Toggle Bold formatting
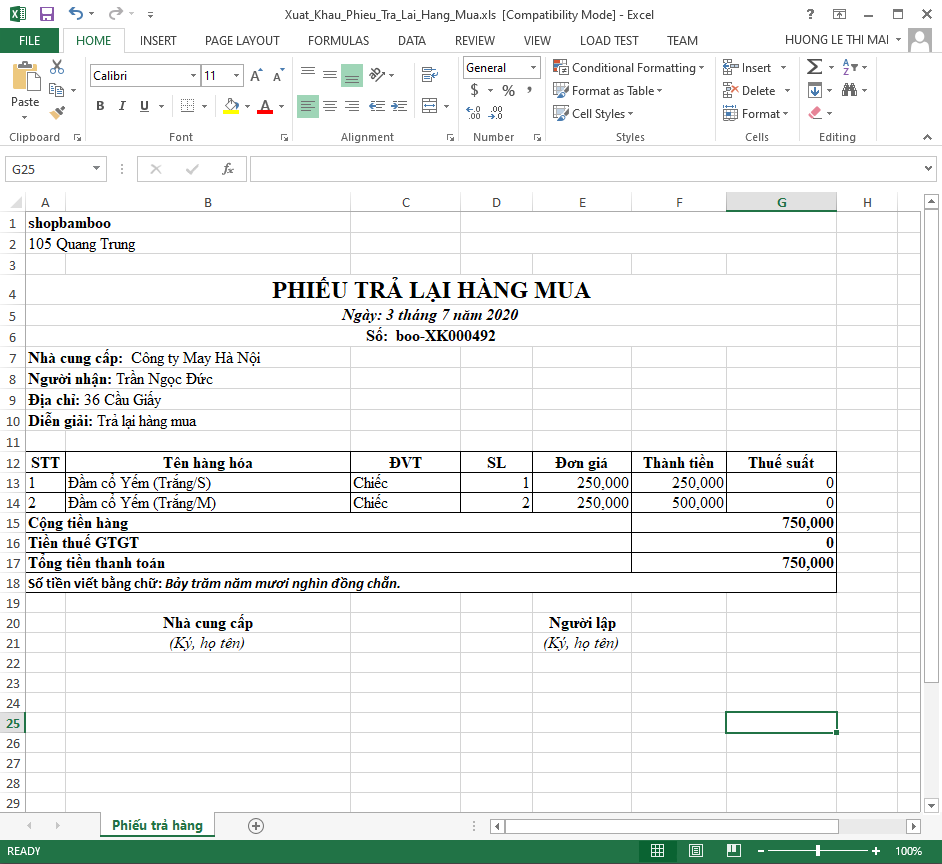The image size is (942, 864). point(100,106)
